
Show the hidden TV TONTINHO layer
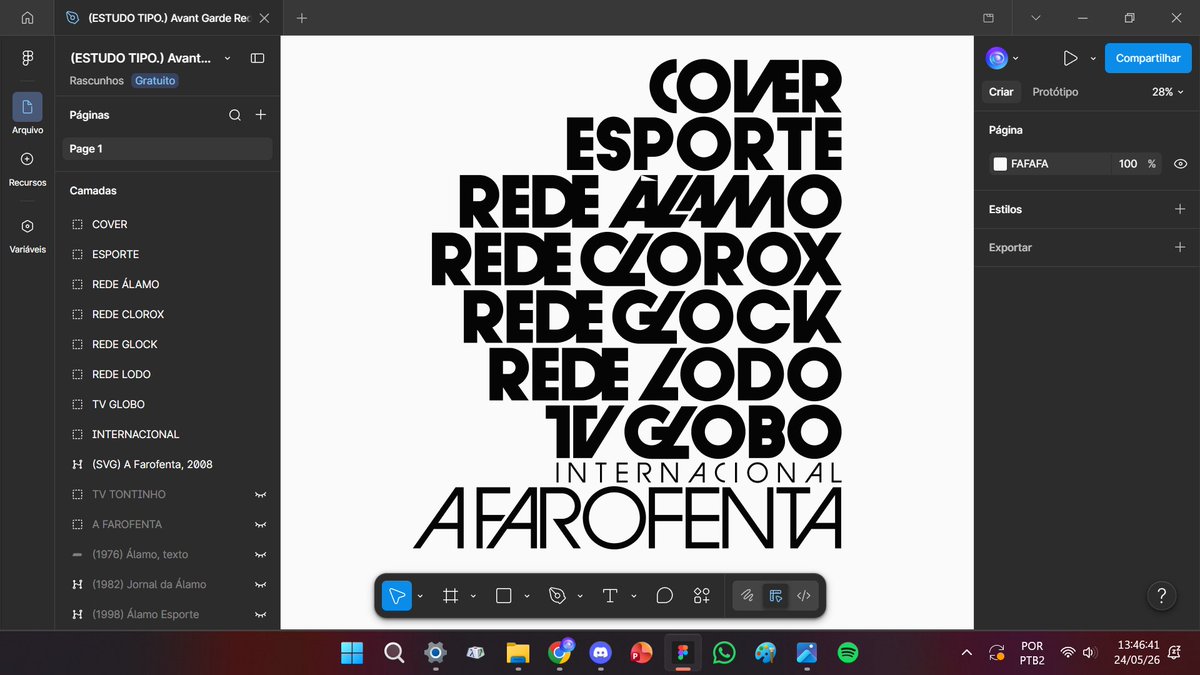[261, 494]
